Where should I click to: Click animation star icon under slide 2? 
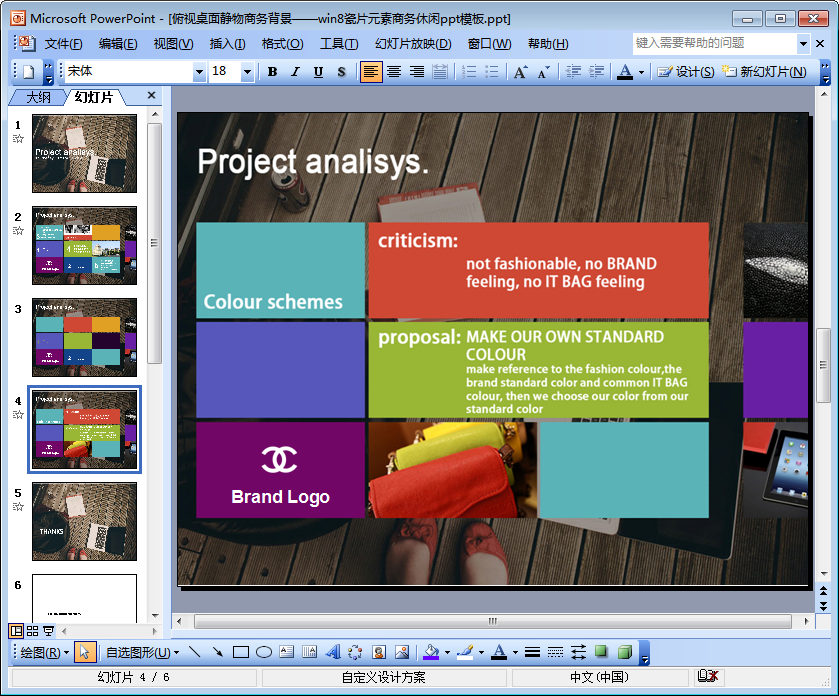pyautogui.click(x=18, y=231)
